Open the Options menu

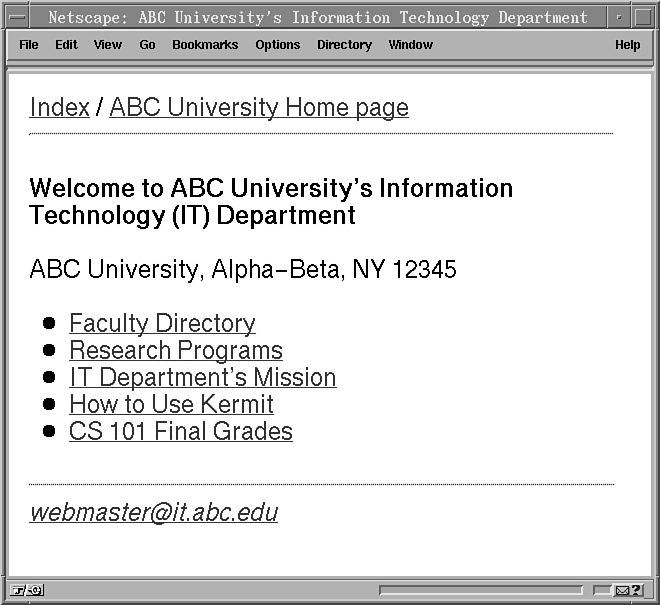277,45
